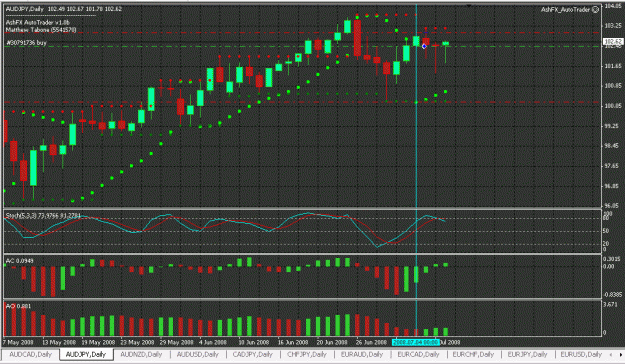Select the EURJPY,Daily chart tab
625x364 pixels.
(527, 354)
